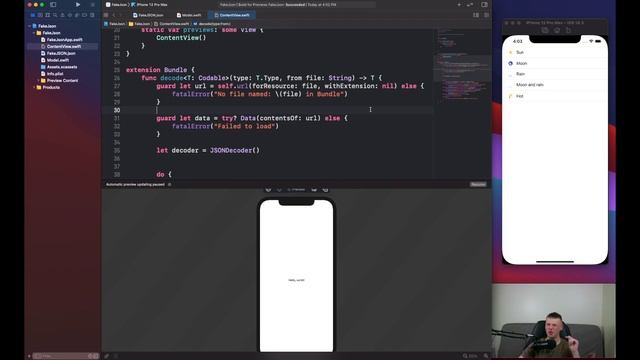Stop the running build in Xcode
The height and width of the screenshot is (360, 640).
93,4
